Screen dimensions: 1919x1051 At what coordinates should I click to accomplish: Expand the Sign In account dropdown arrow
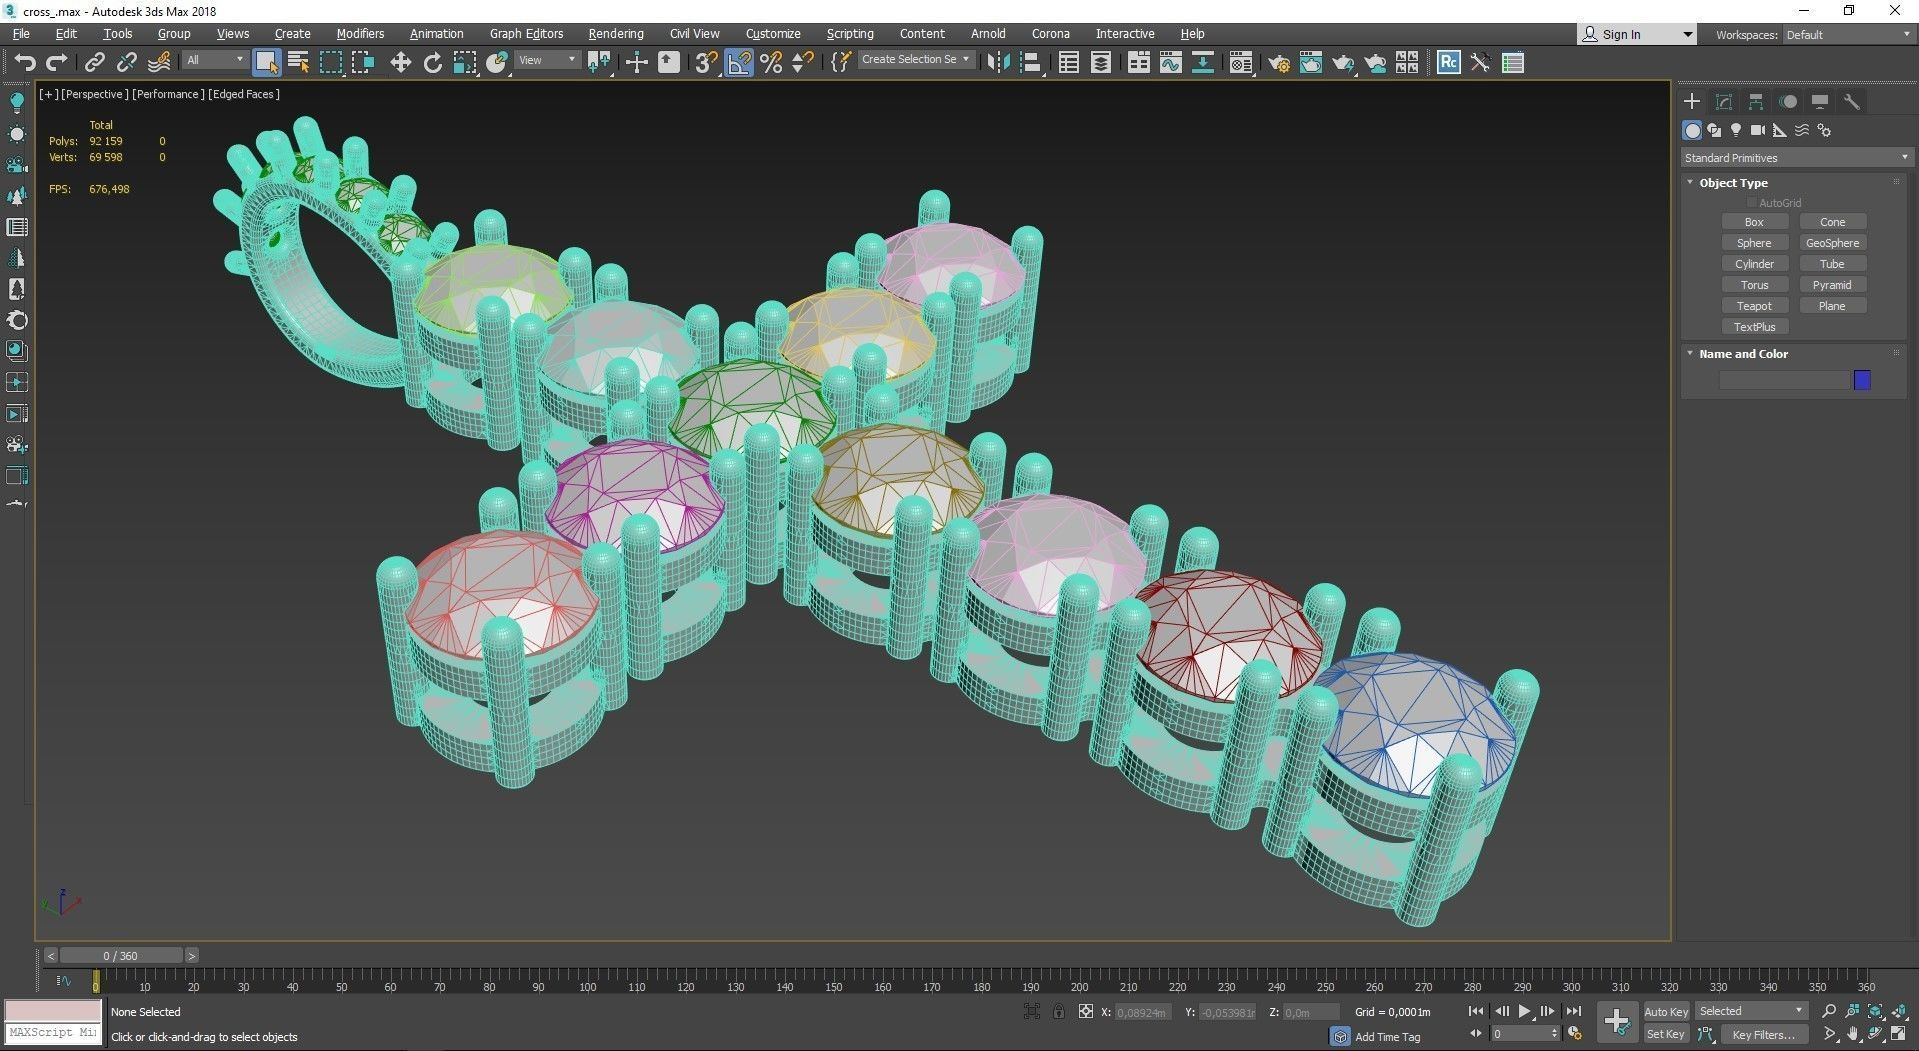(1688, 35)
